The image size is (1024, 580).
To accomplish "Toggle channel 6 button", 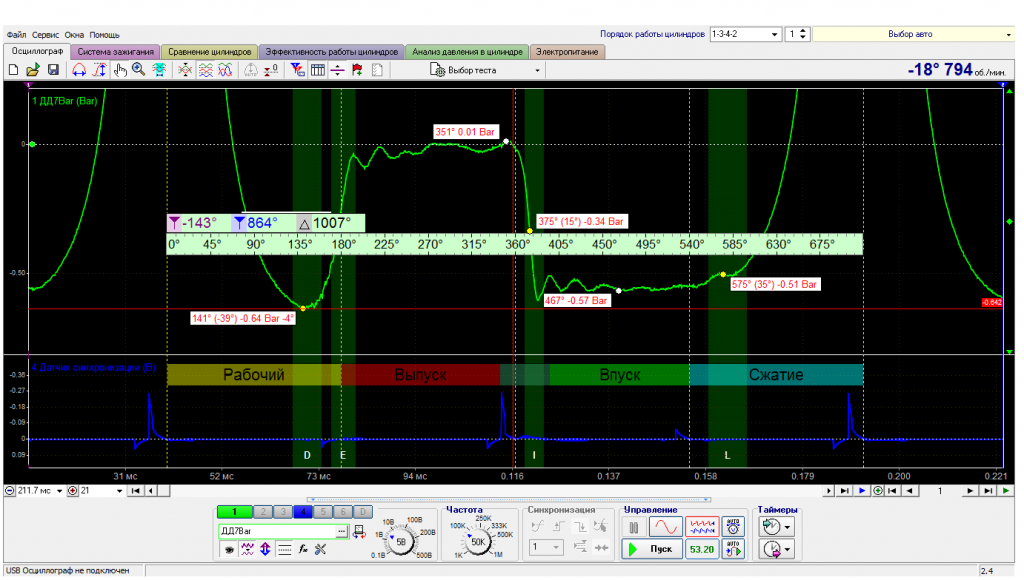I will point(343,513).
